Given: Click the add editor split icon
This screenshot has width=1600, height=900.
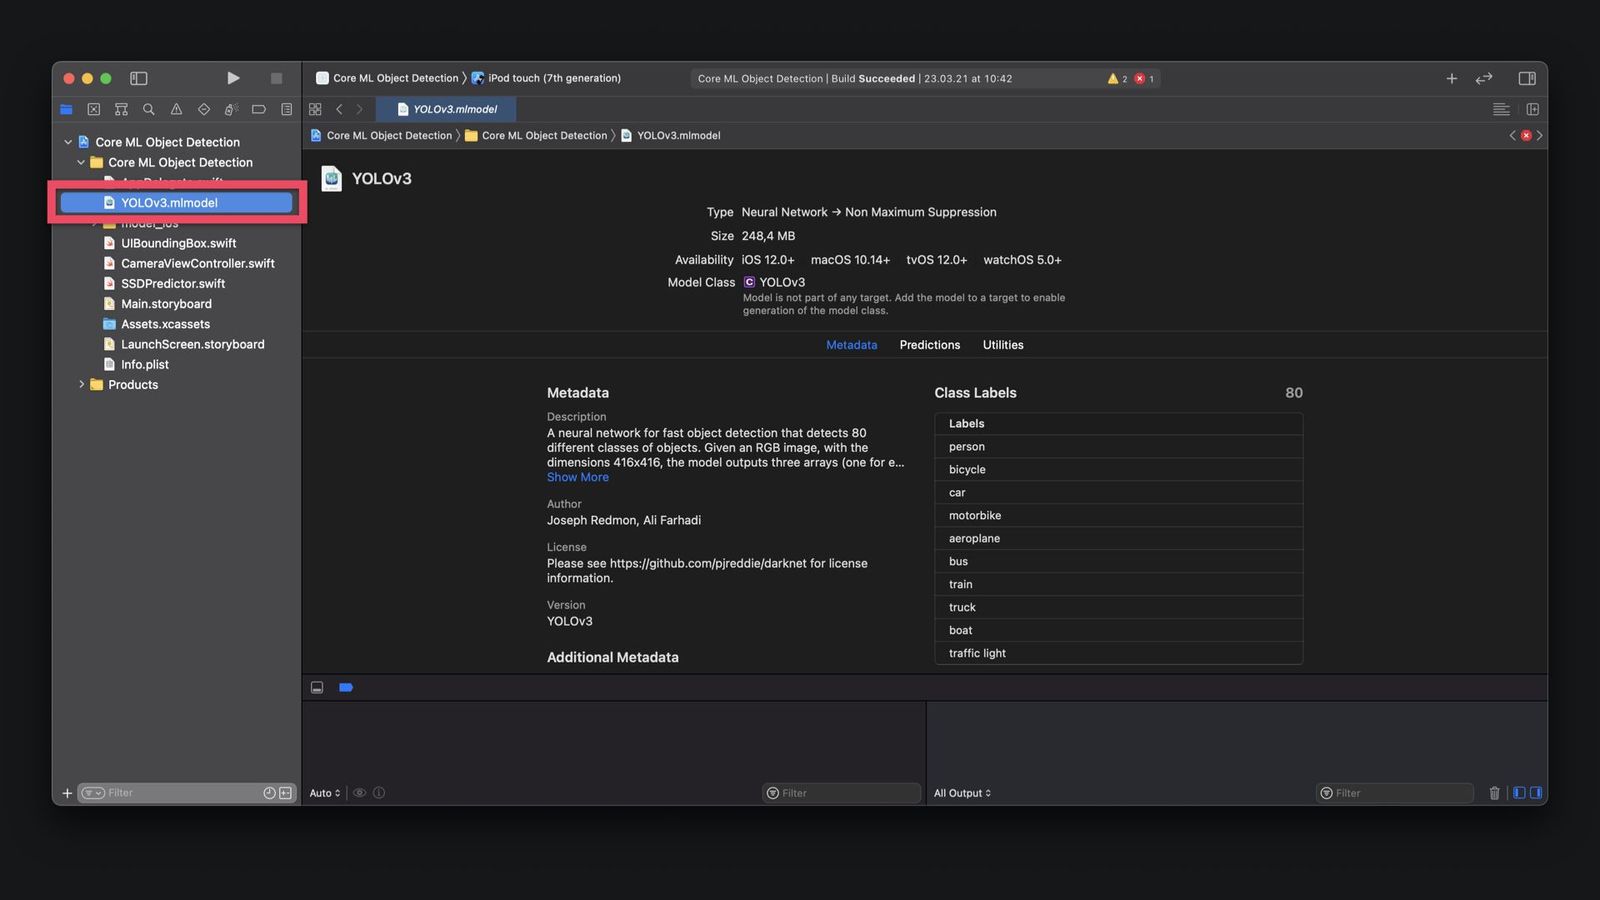Looking at the screenshot, I should pyautogui.click(x=1532, y=109).
